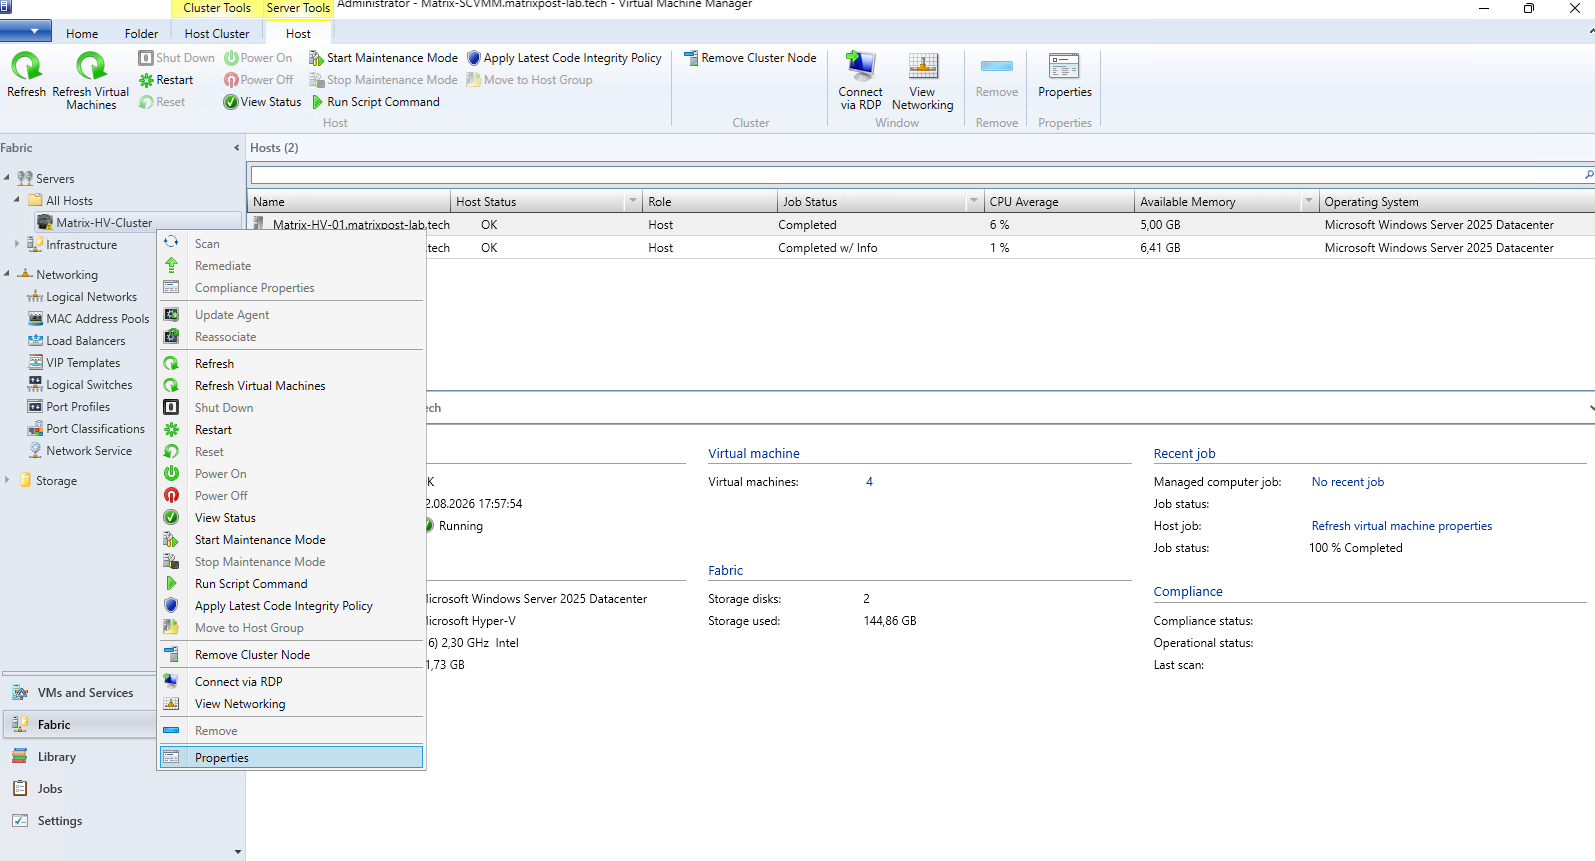Choose View Status in context menu
Image resolution: width=1595 pixels, height=861 pixels.
(292, 518)
